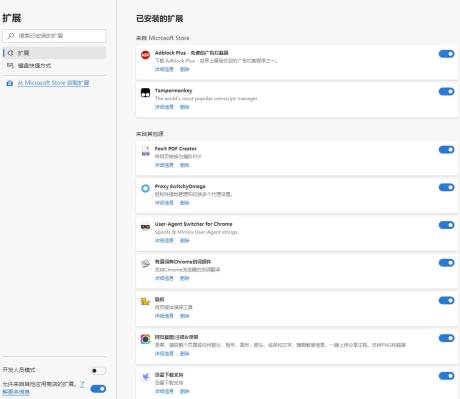Click the camera screenshot extension icon

tap(145, 339)
